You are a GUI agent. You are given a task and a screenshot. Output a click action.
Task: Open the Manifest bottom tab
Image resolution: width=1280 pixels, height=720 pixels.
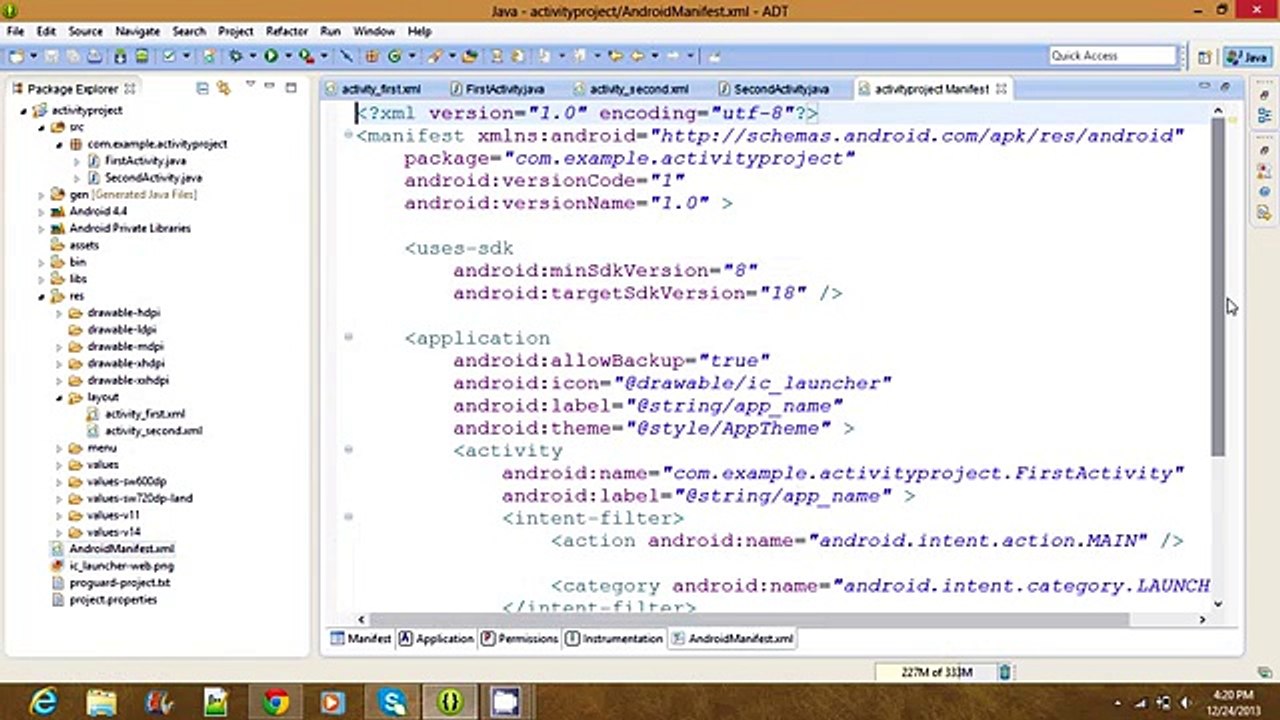pos(361,638)
